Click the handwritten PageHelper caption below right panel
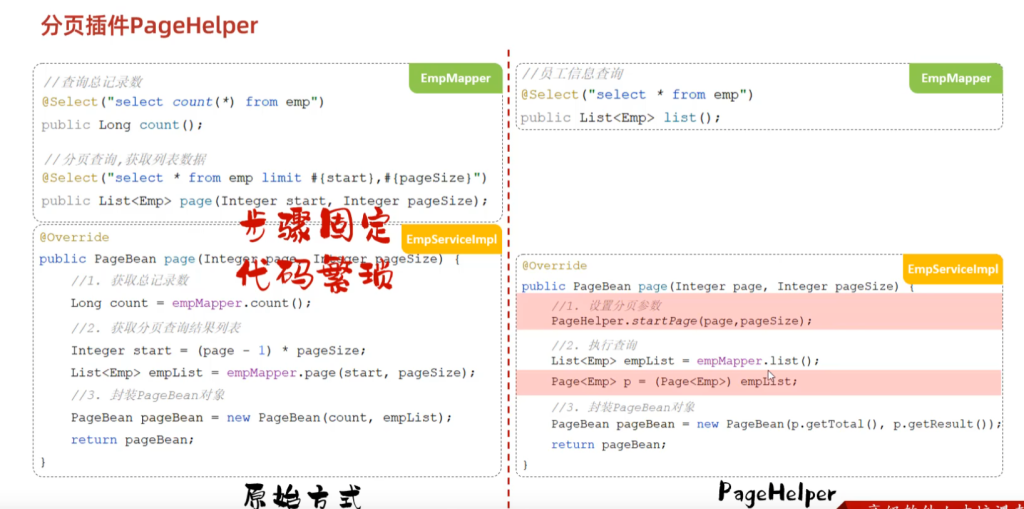Image resolution: width=1024 pixels, height=509 pixels. [x=777, y=493]
